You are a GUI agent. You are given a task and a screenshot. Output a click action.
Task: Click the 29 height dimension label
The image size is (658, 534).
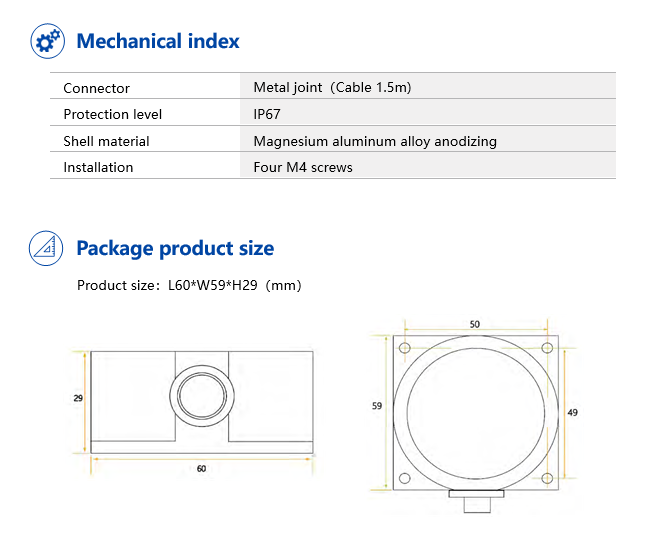pos(78,398)
